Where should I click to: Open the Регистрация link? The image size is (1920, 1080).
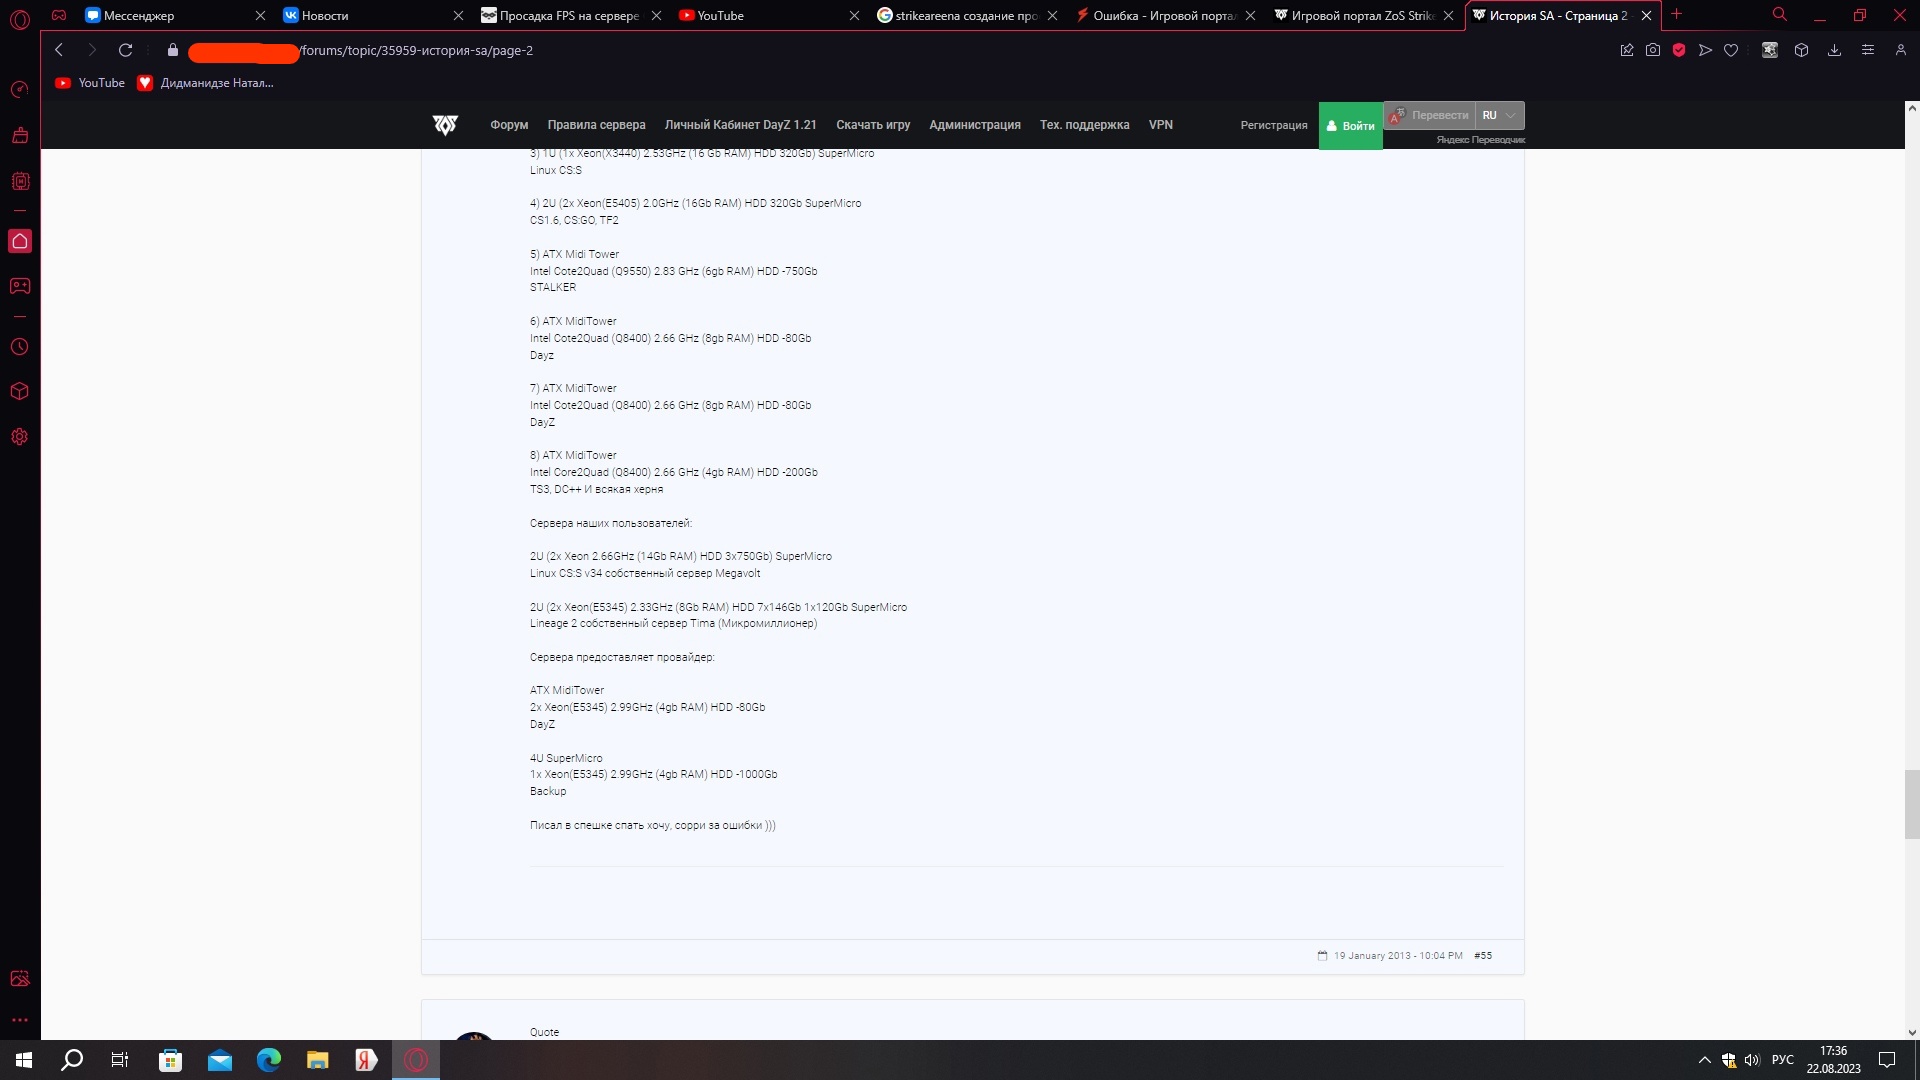coord(1274,125)
